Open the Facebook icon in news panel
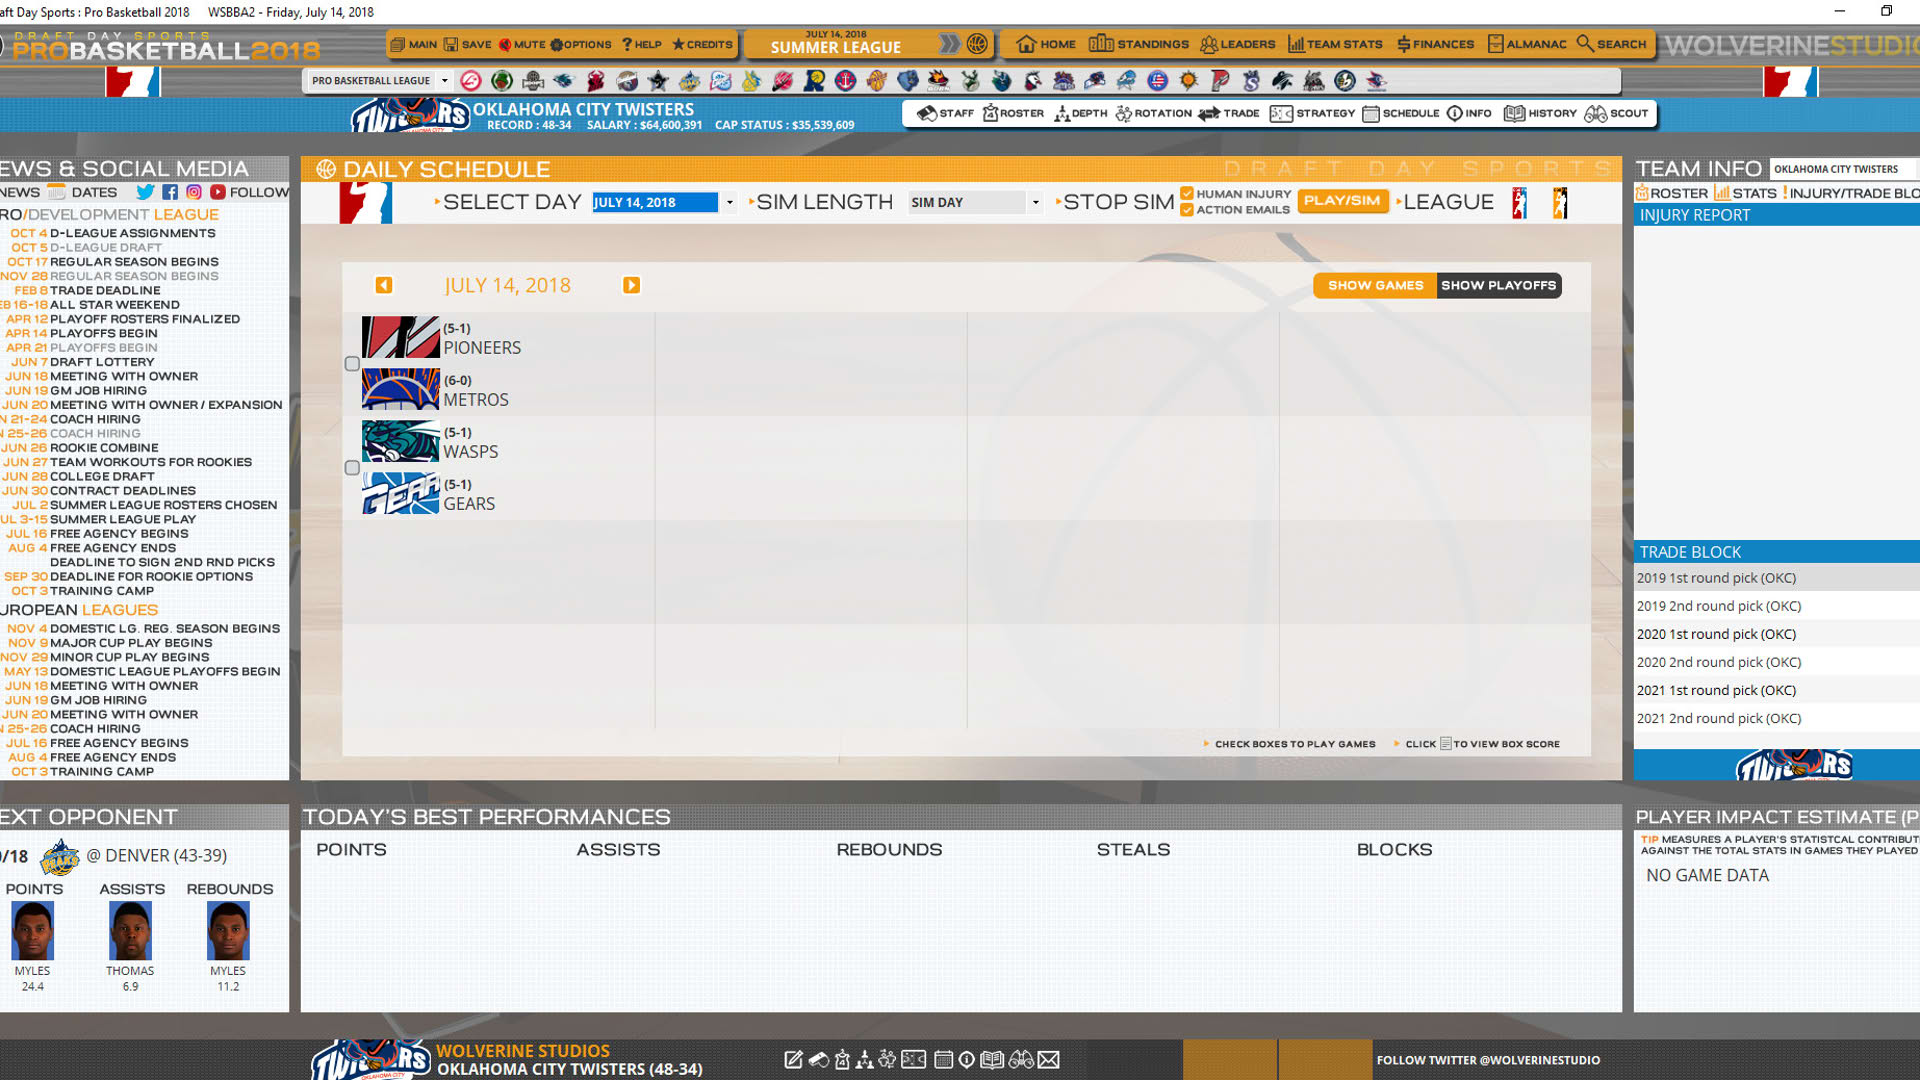Screen dimensions: 1920x1080 tap(170, 192)
